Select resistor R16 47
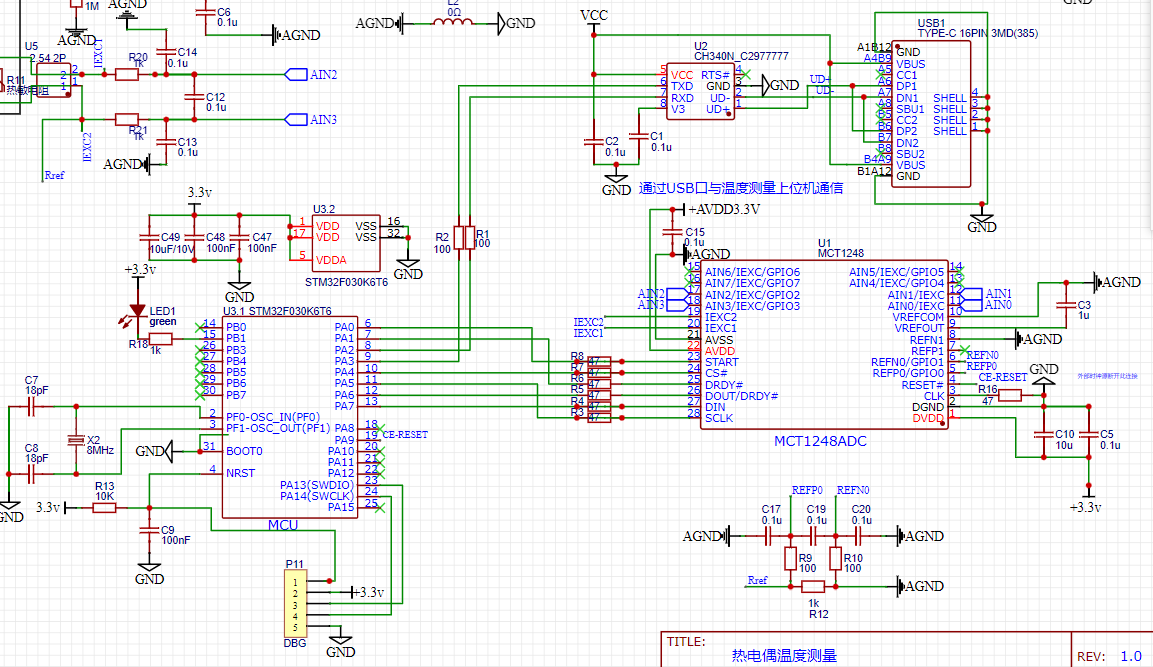1153x667 pixels. 1010,395
